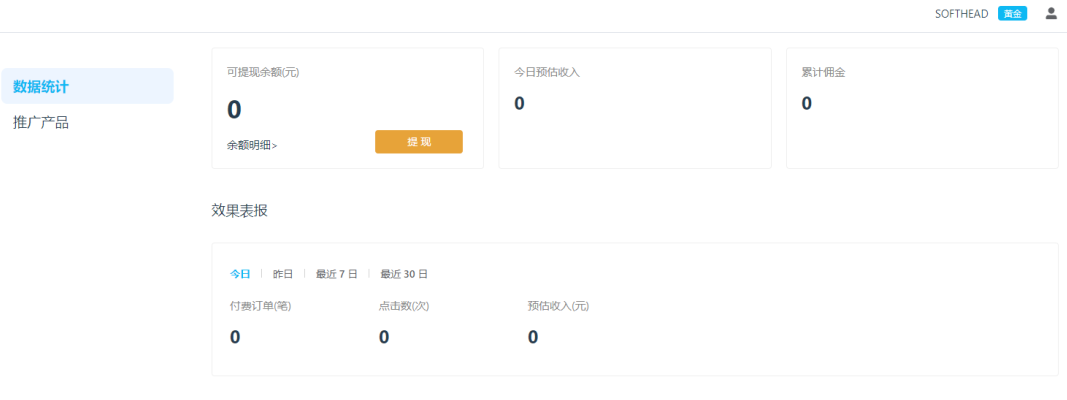Open 推广产品 in the sidebar
This screenshot has height=400, width=1067.
click(41, 123)
